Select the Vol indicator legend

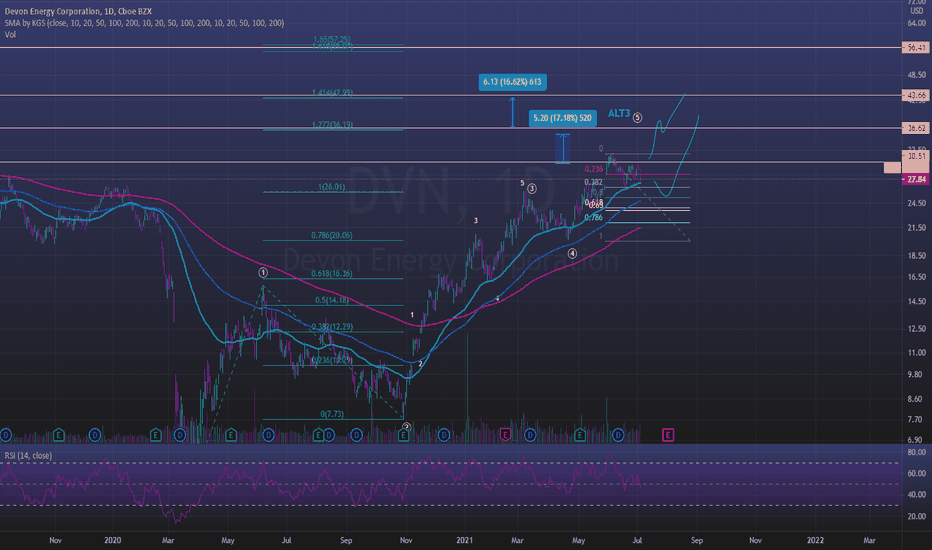point(10,34)
